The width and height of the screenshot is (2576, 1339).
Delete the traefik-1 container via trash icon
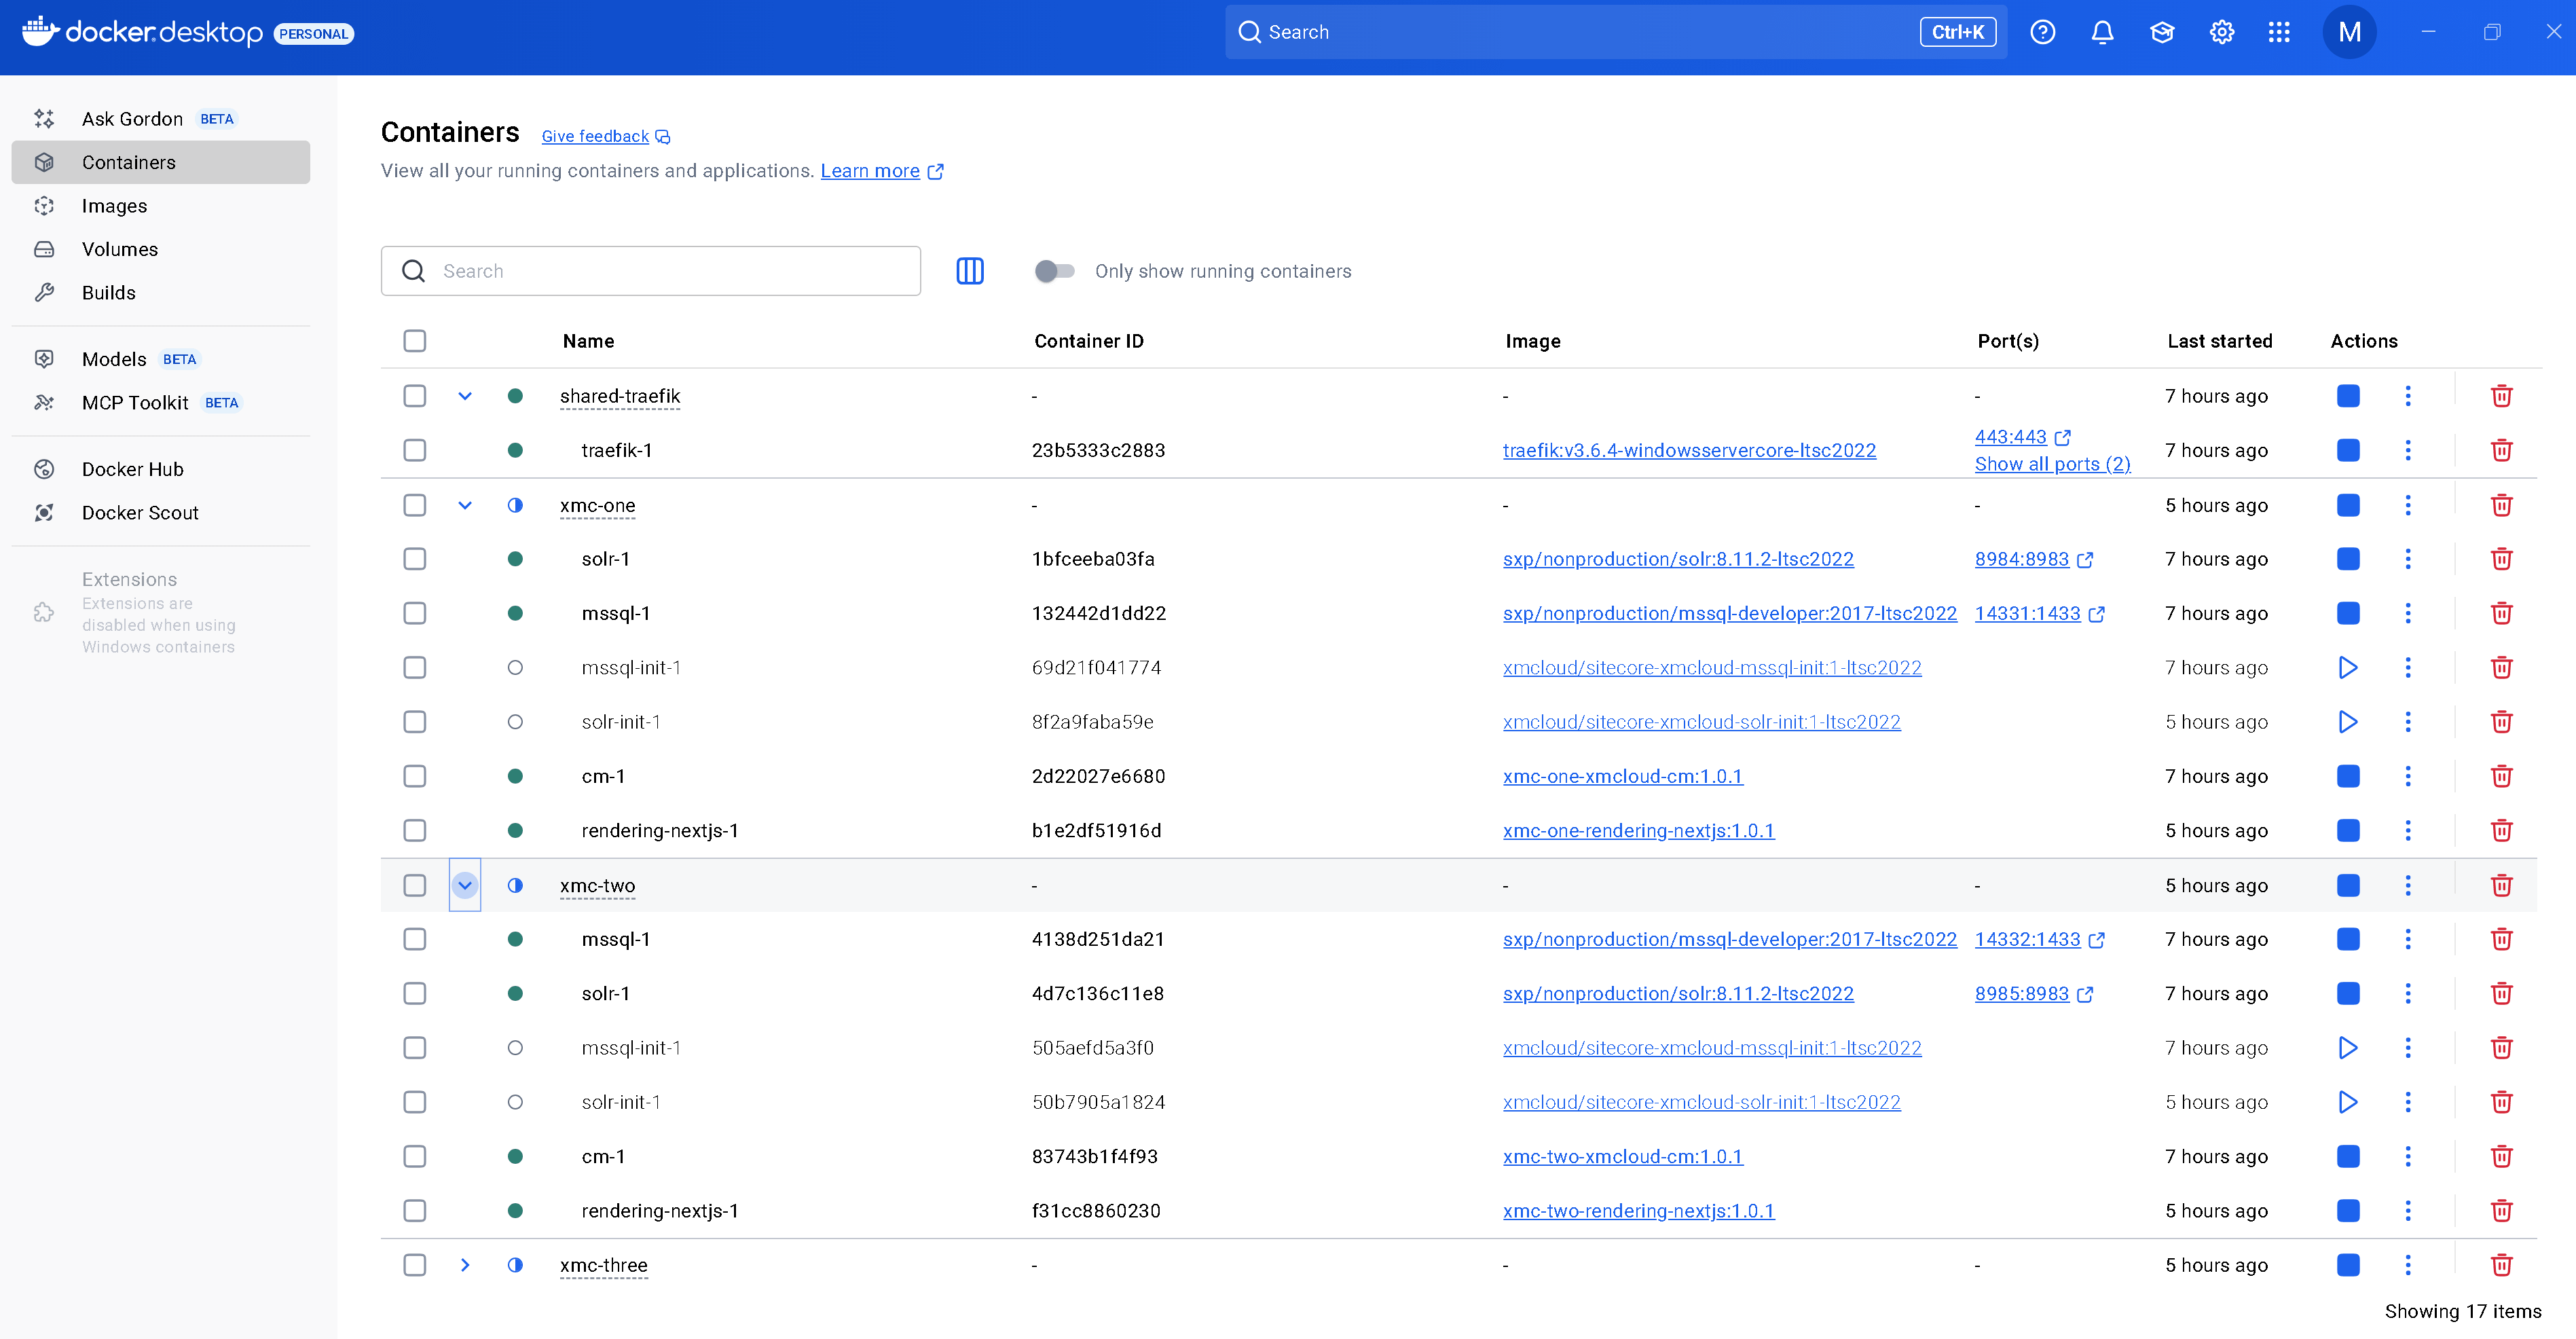(2501, 450)
